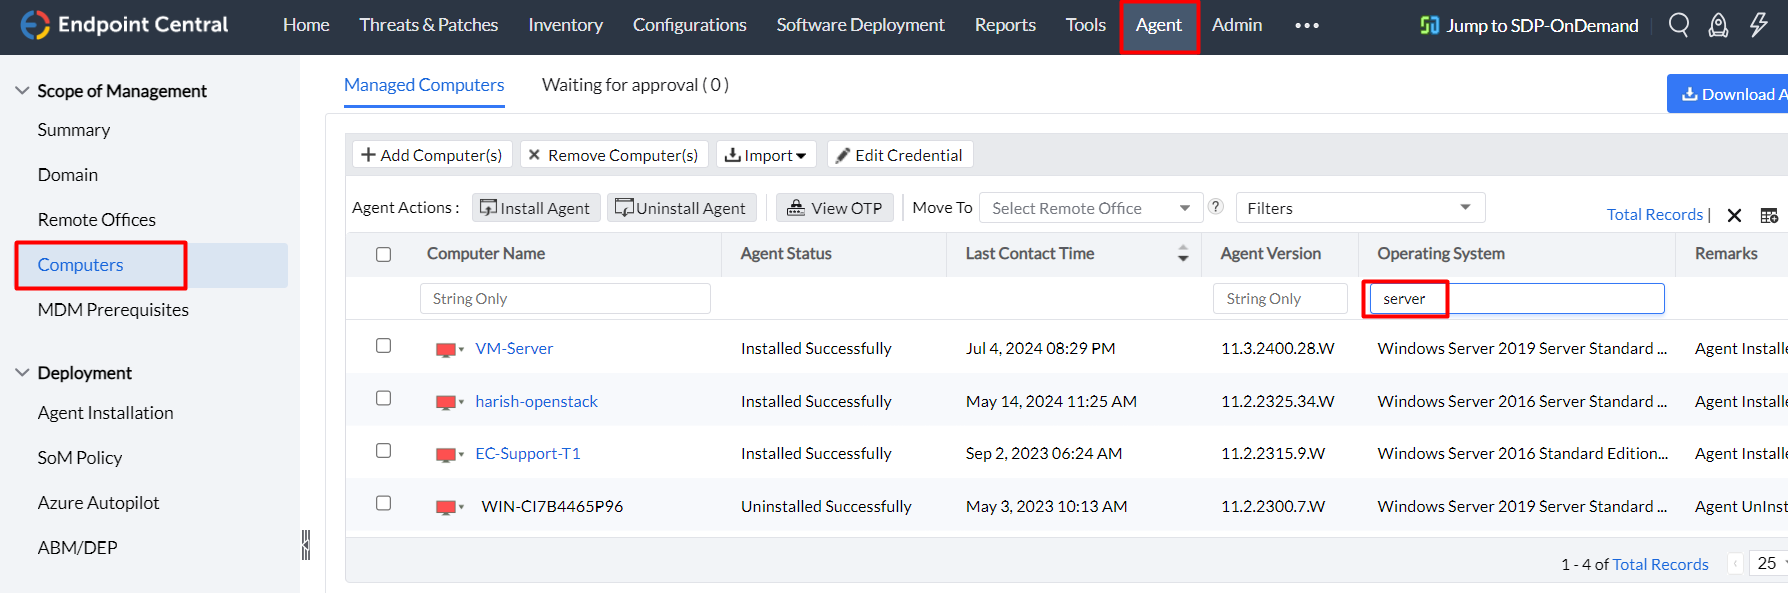The image size is (1788, 593).
Task: Open the Import dropdown button
Action: pyautogui.click(x=766, y=155)
